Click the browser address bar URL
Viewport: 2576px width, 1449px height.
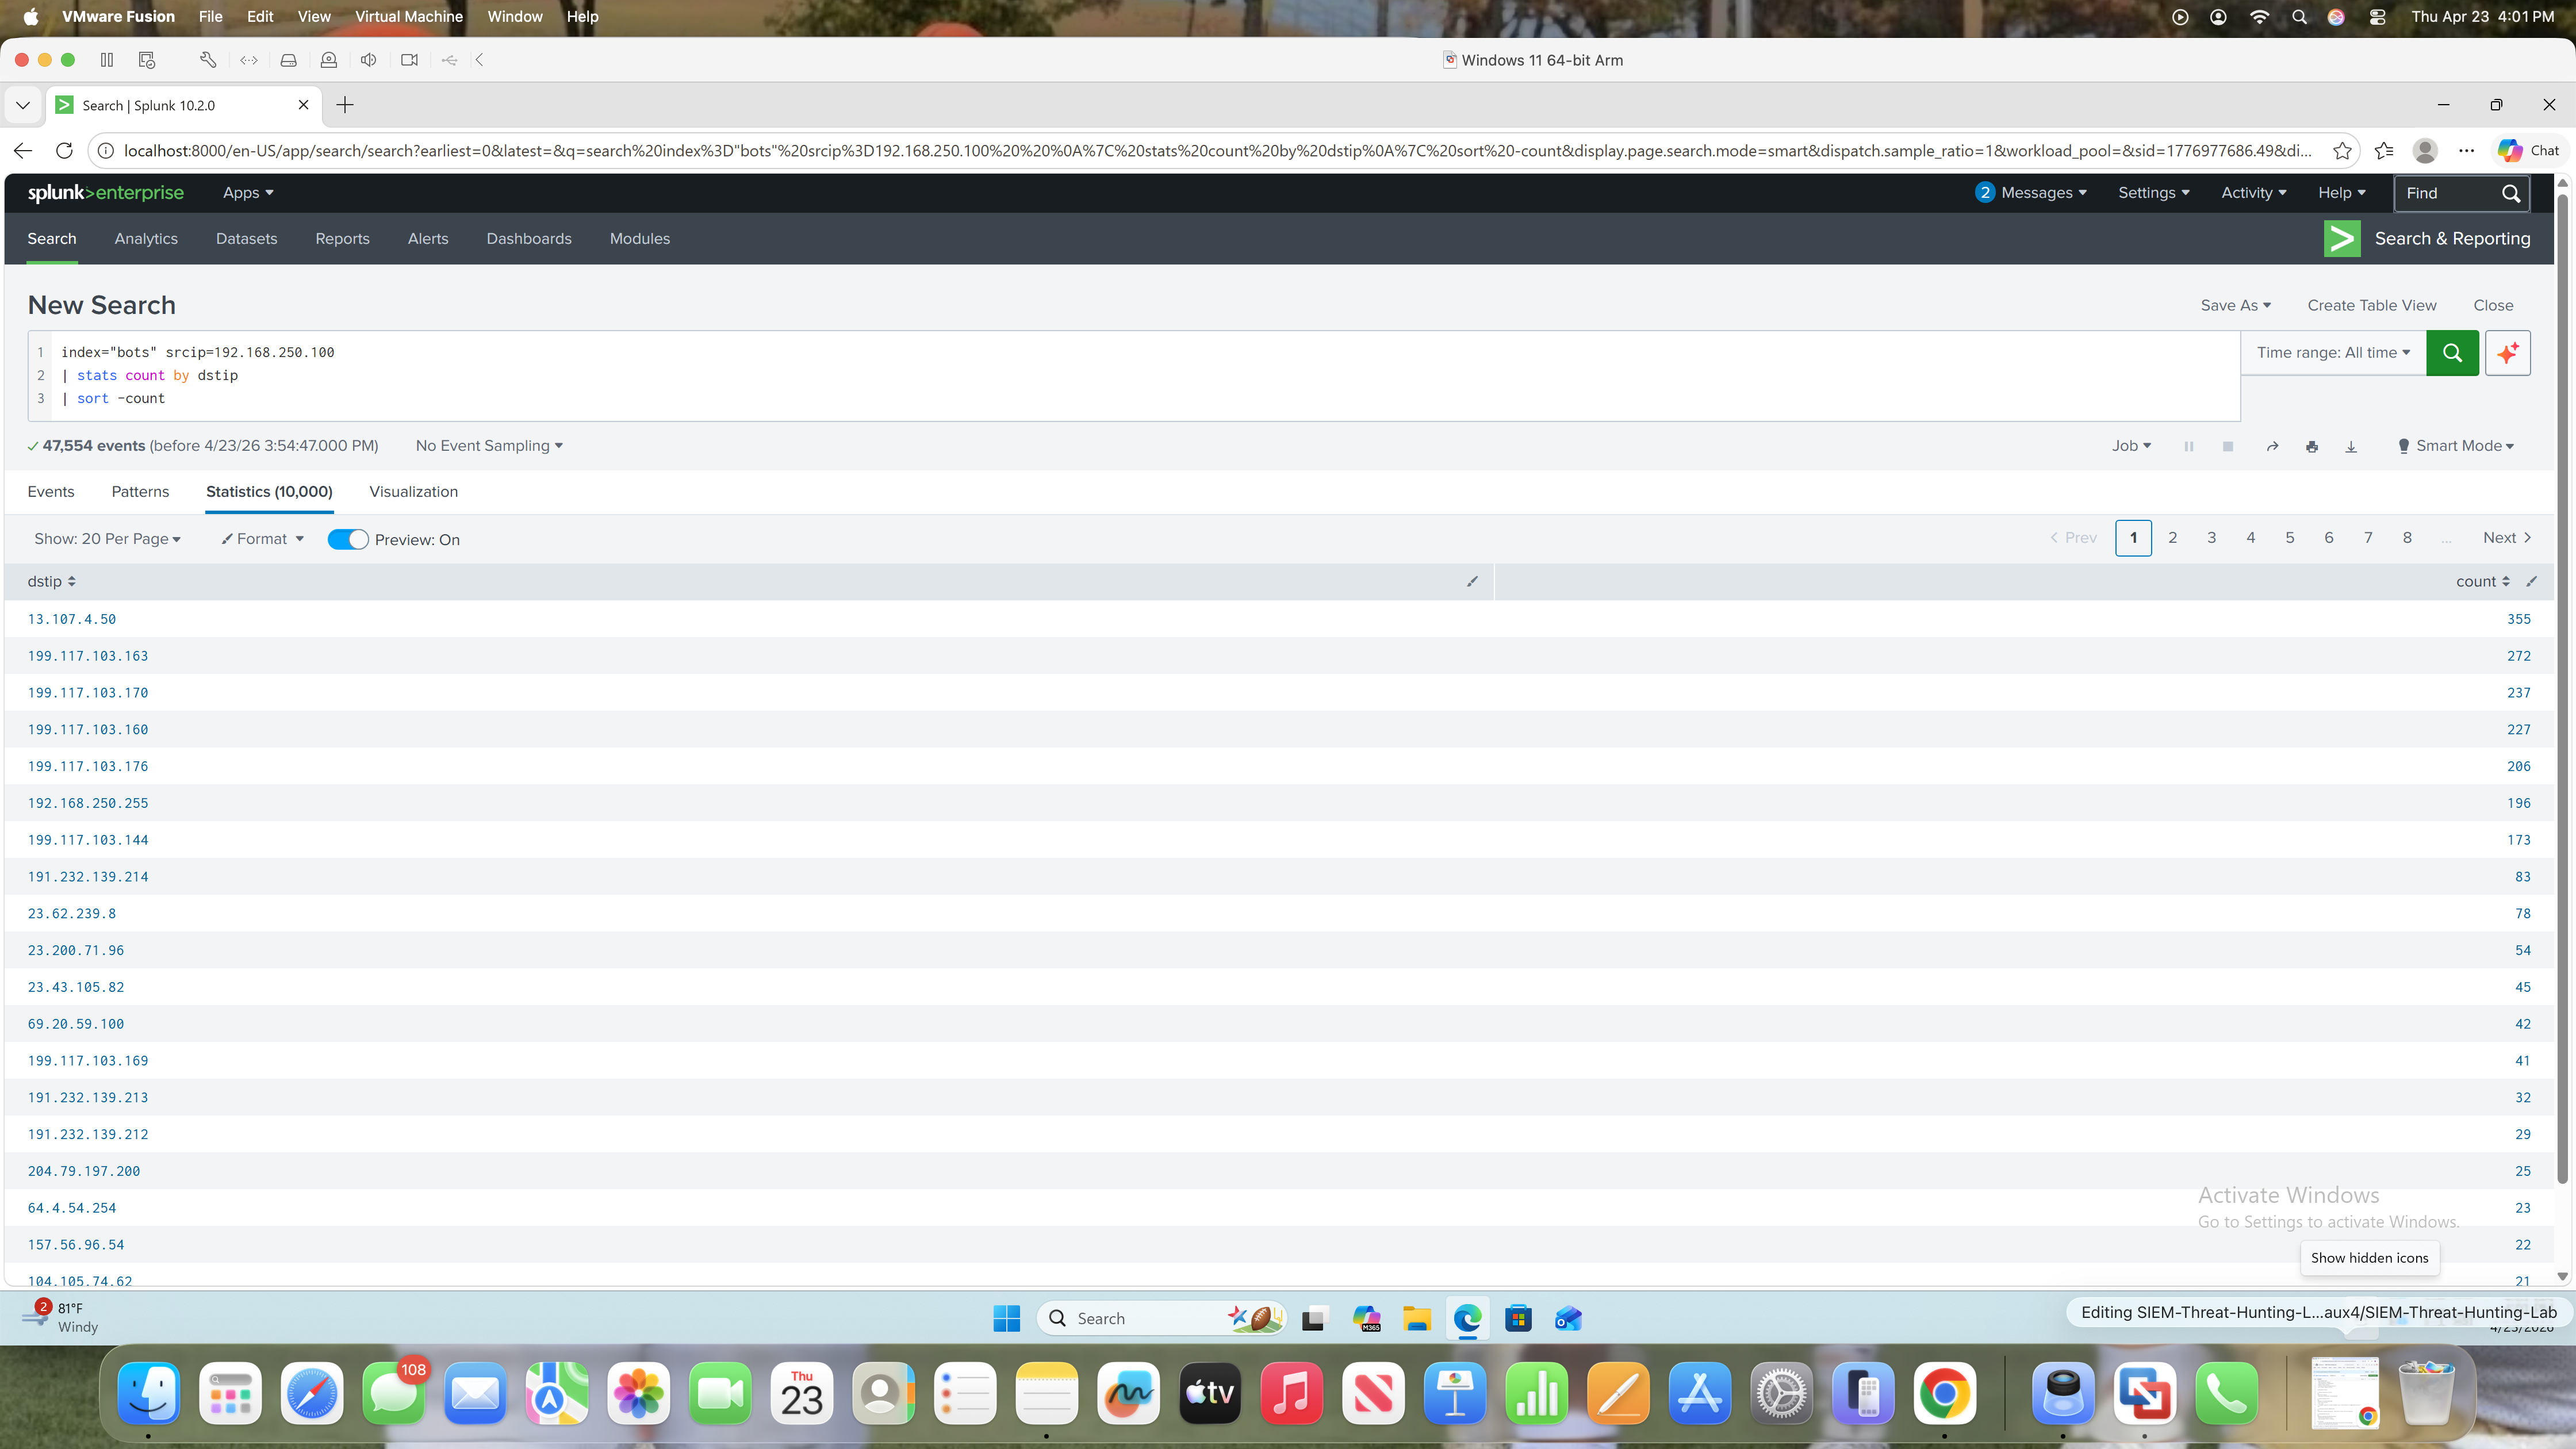click(1217, 151)
